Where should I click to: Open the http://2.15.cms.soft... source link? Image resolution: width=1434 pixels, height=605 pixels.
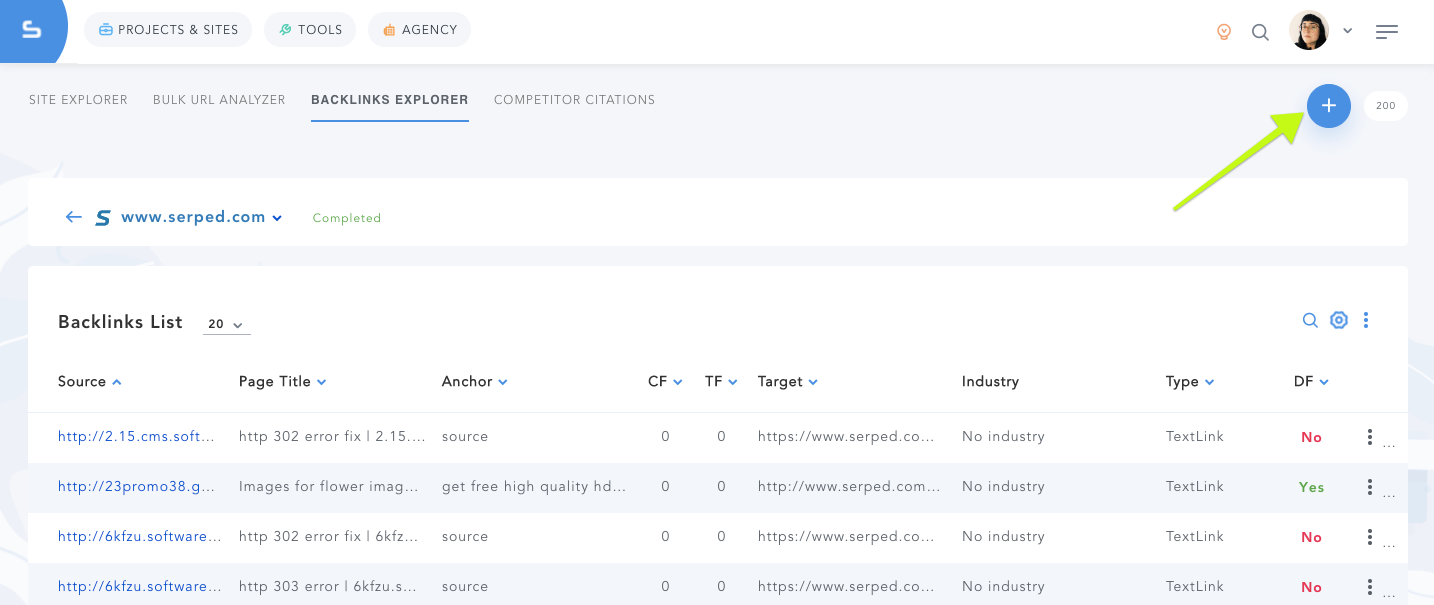coord(136,437)
